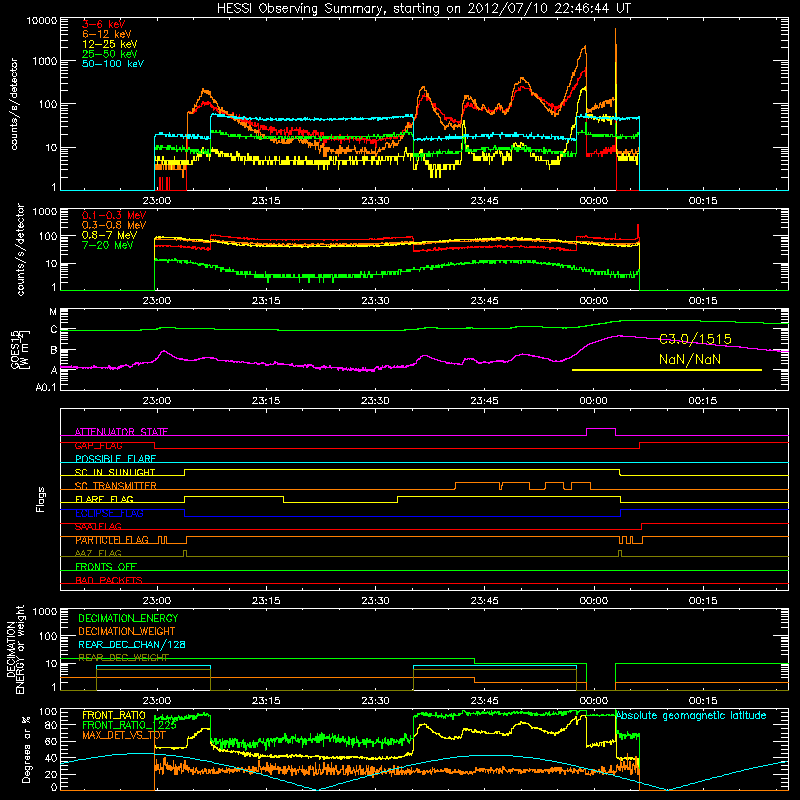The image size is (800, 800).
Task: Select the M class tick on GOES axis
Action: [53, 312]
